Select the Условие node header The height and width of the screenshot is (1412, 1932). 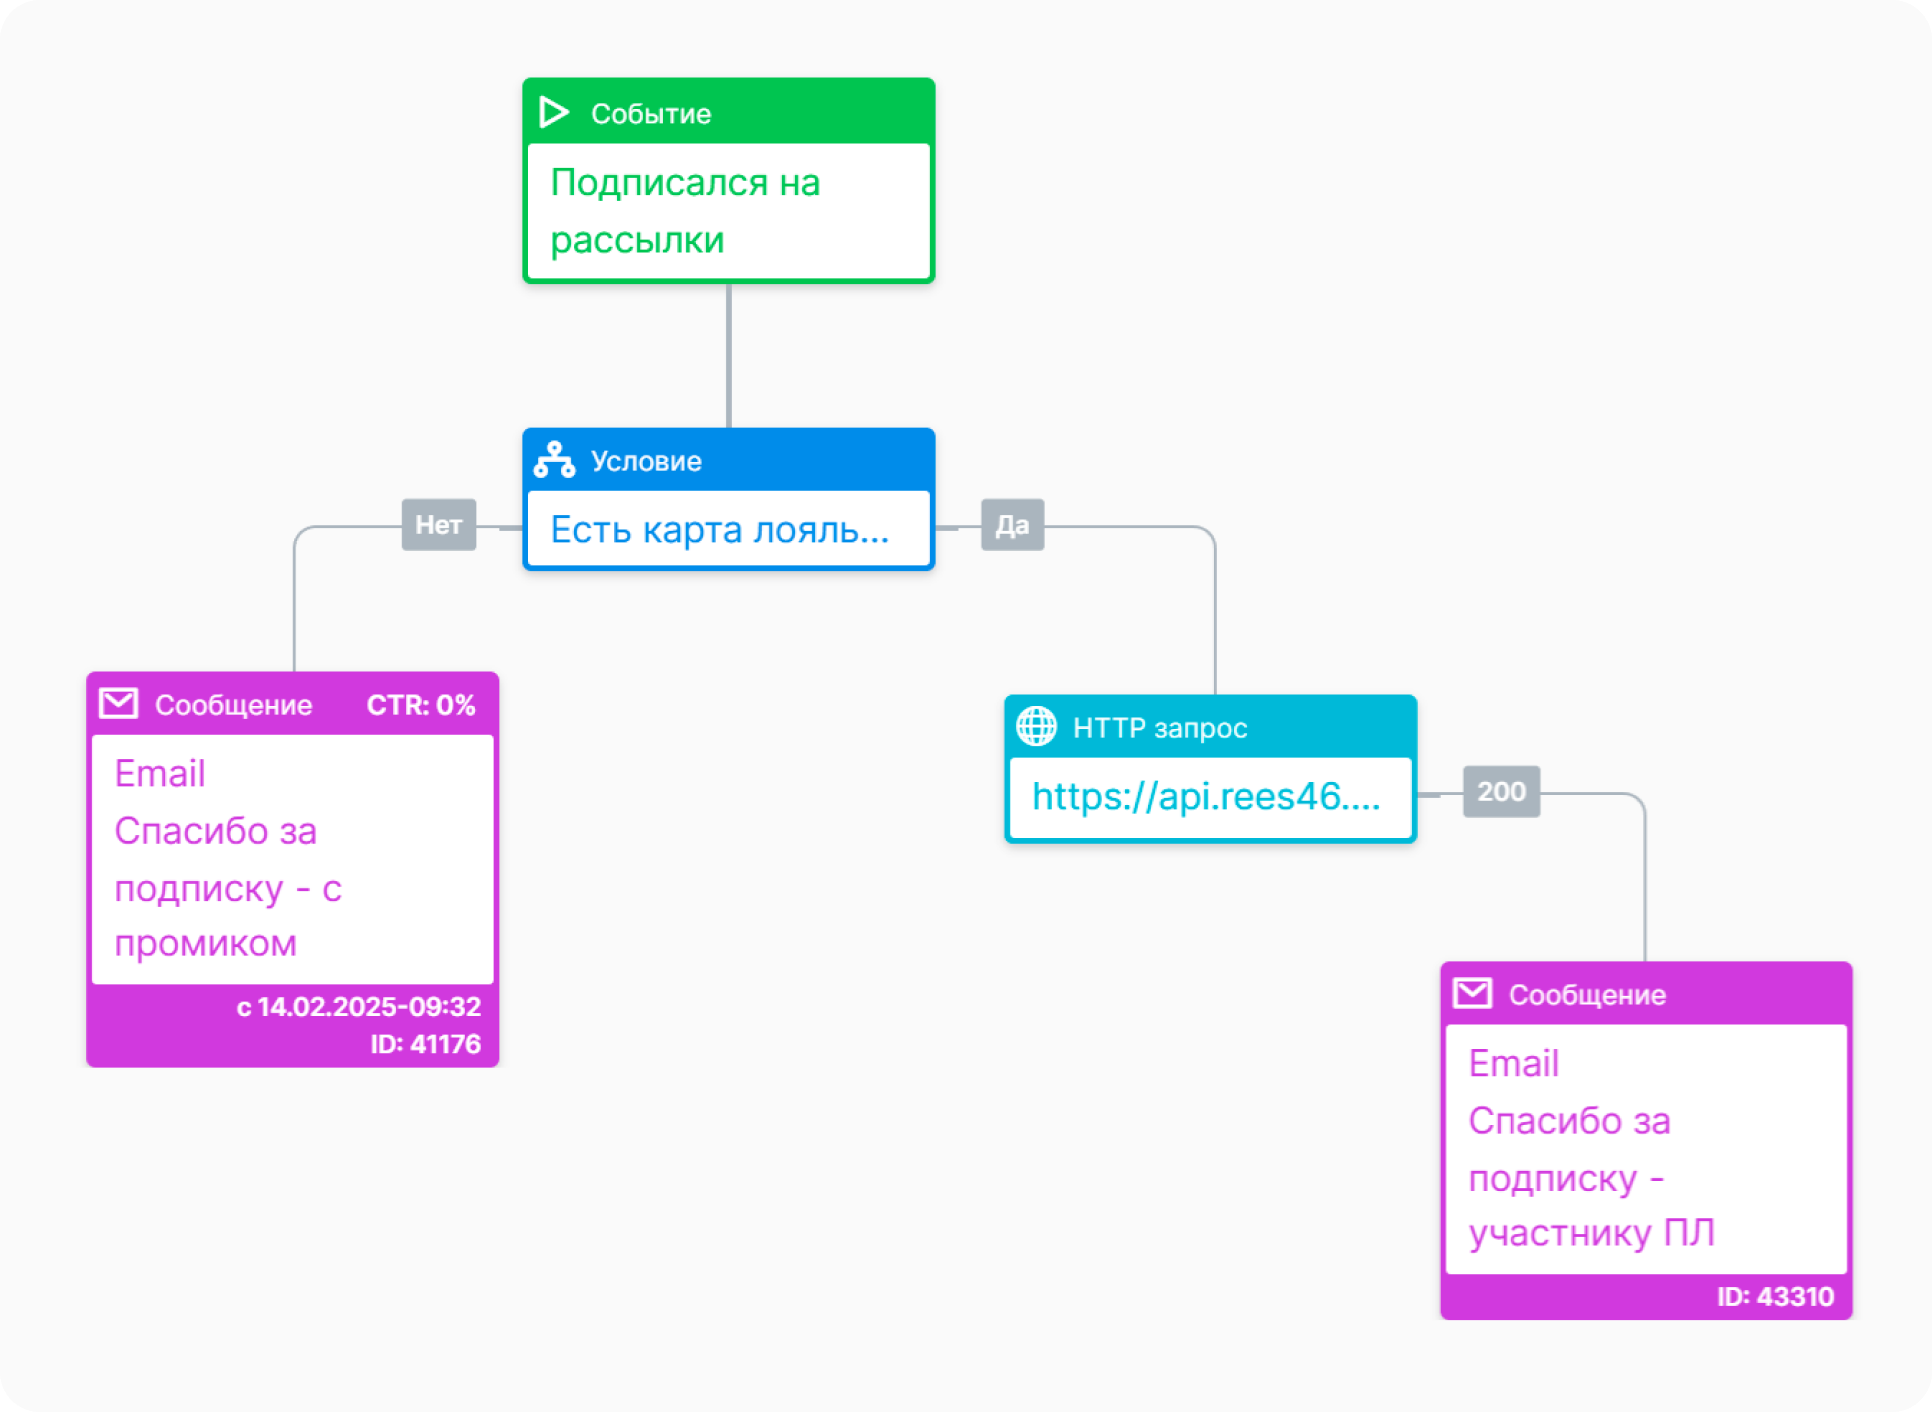729,460
